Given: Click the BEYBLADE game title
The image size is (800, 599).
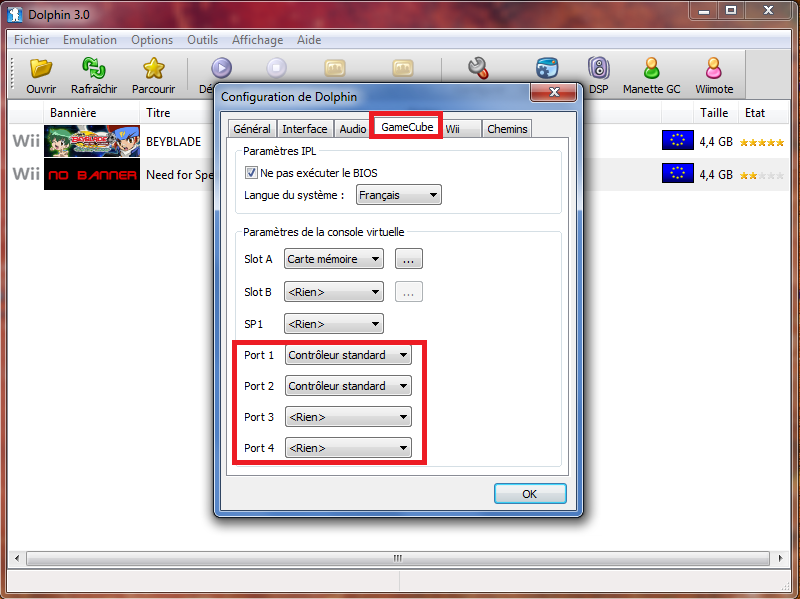Looking at the screenshot, I should pyautogui.click(x=173, y=142).
